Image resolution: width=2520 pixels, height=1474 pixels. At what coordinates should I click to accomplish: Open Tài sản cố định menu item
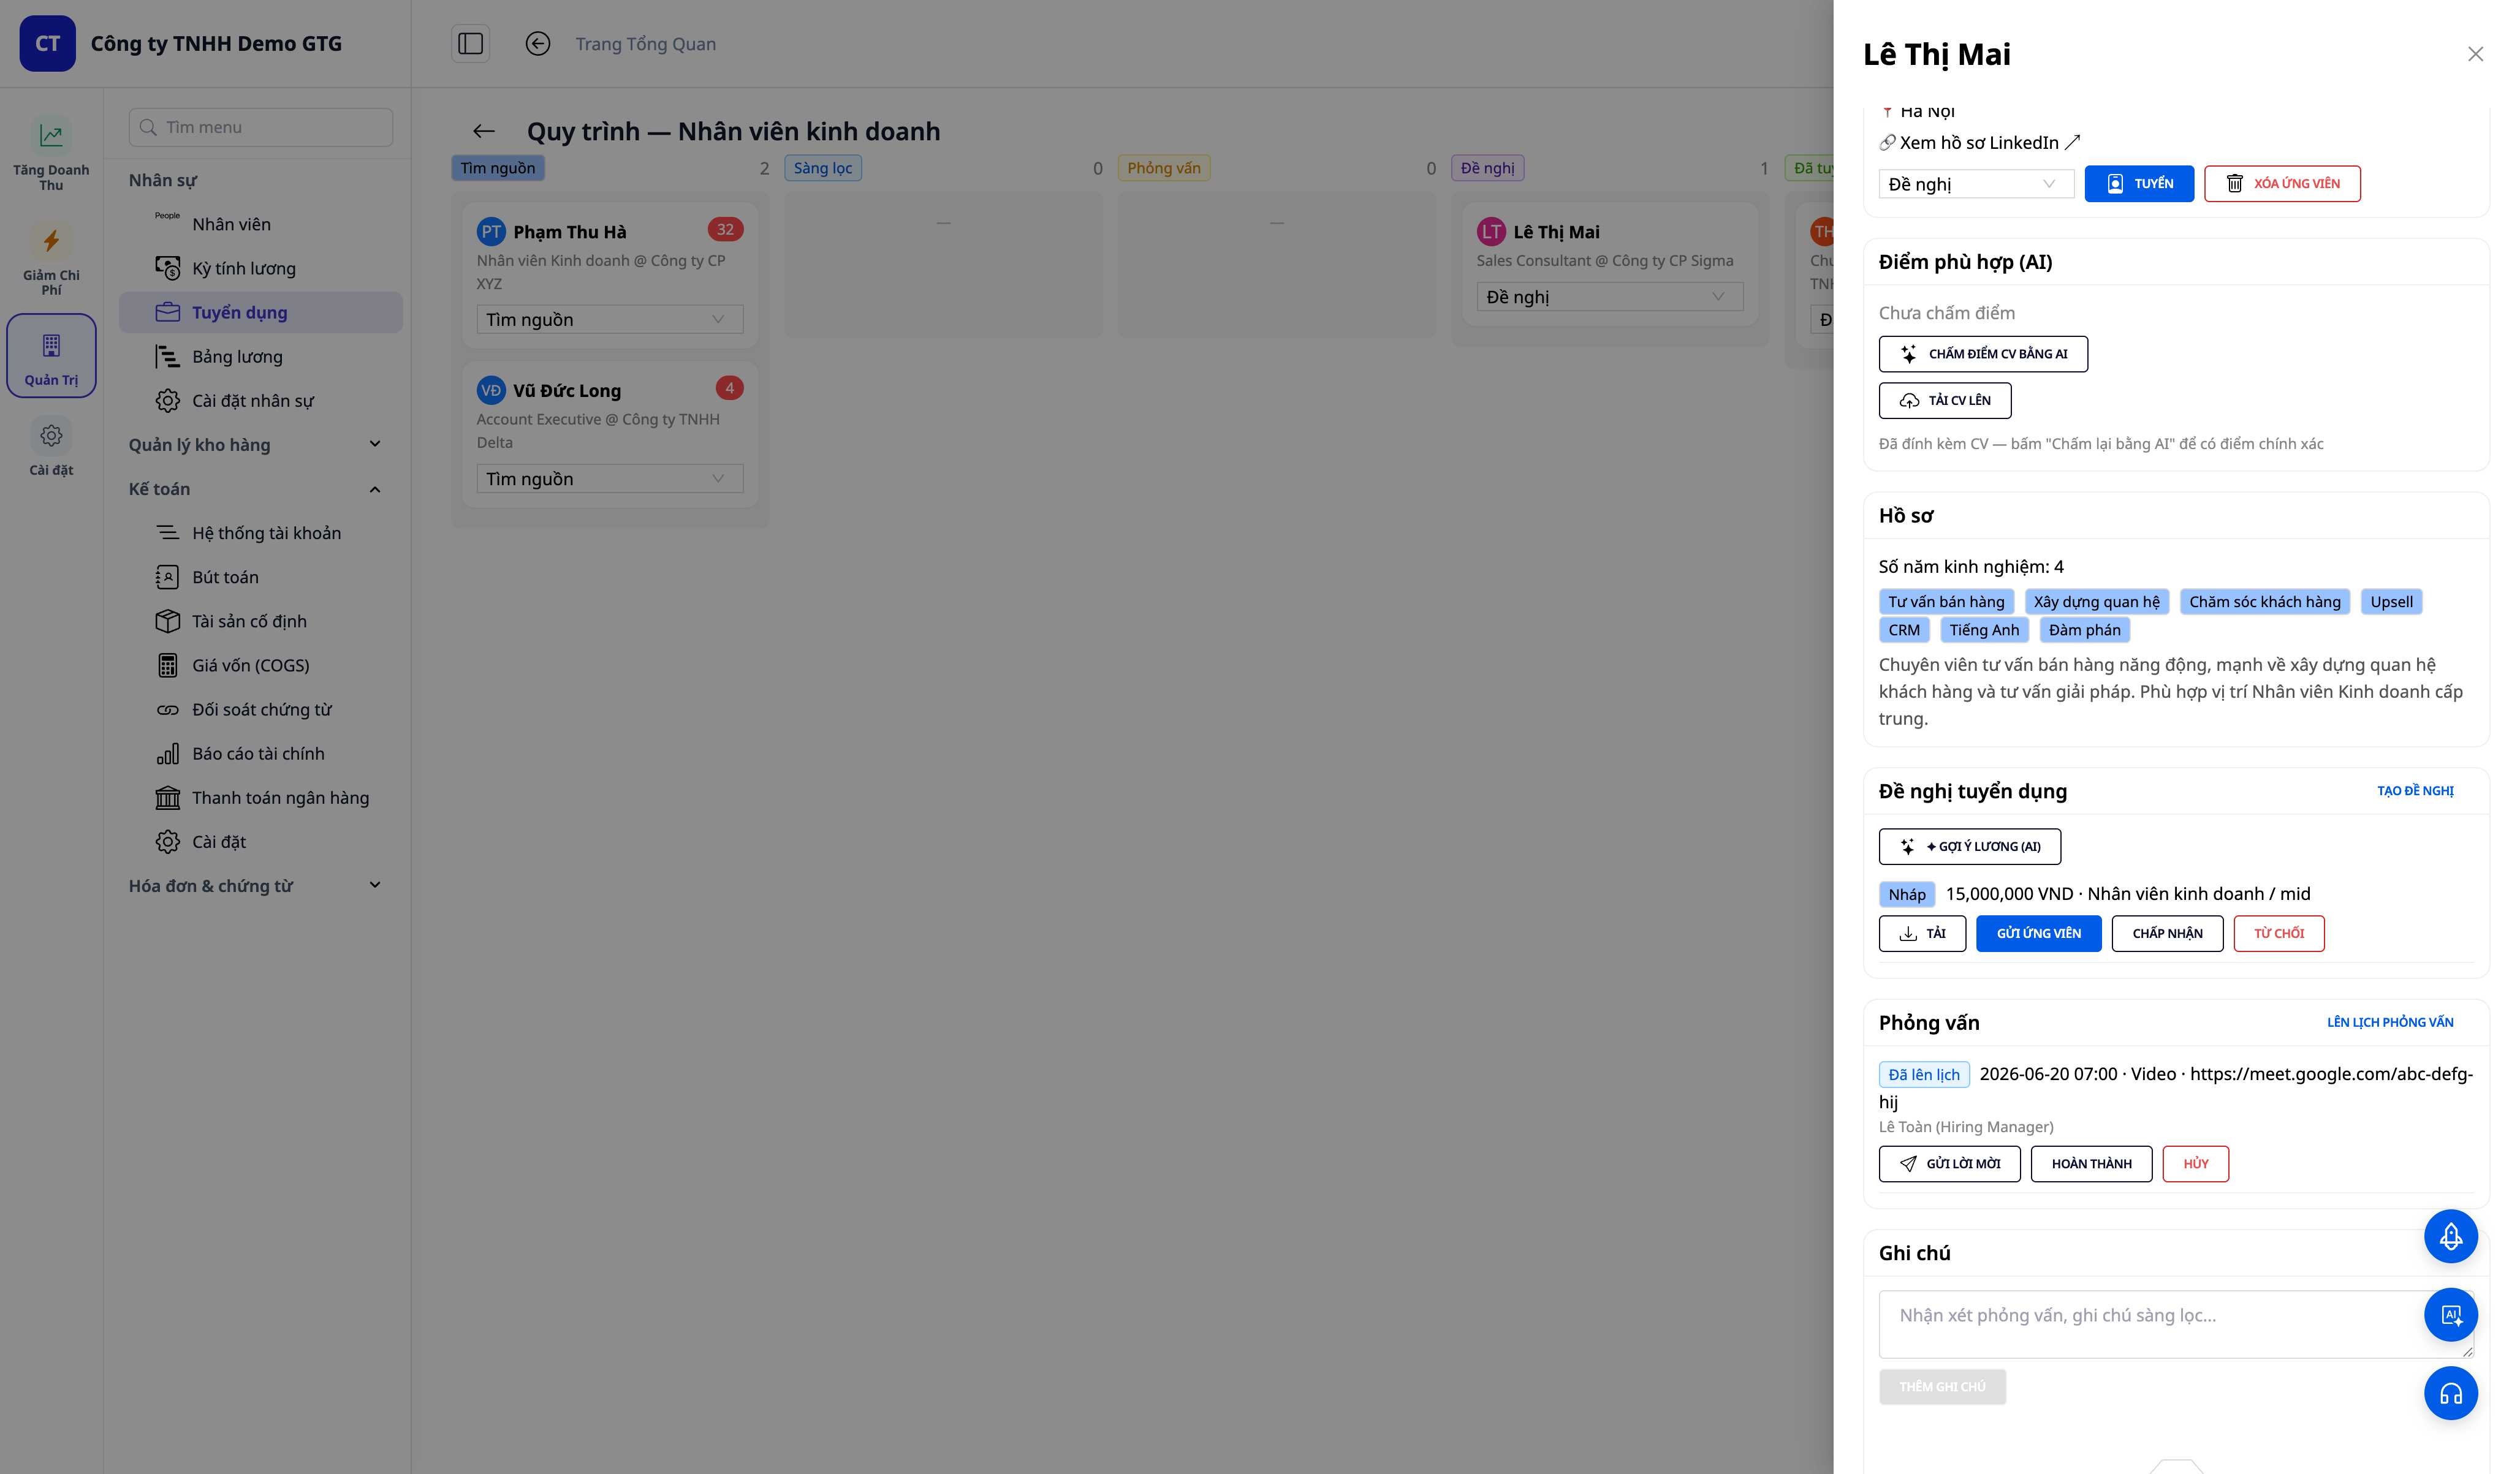click(x=261, y=621)
